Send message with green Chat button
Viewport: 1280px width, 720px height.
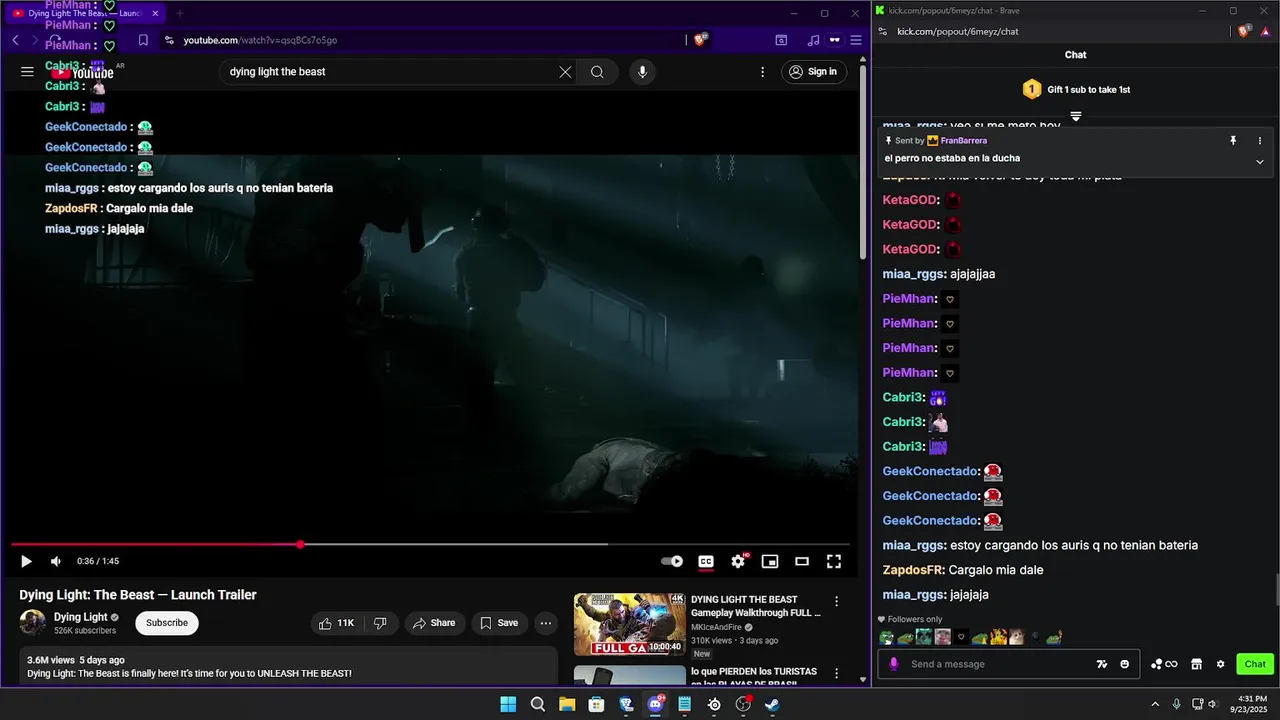pos(1255,664)
